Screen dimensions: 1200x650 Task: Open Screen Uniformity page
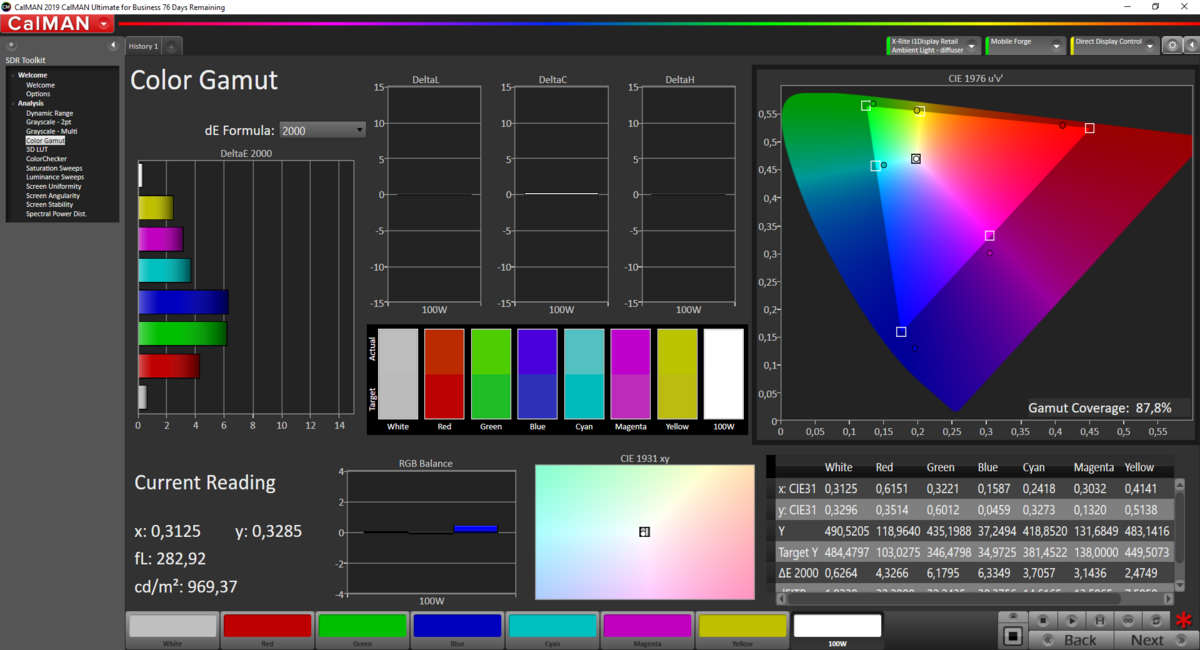tap(54, 186)
